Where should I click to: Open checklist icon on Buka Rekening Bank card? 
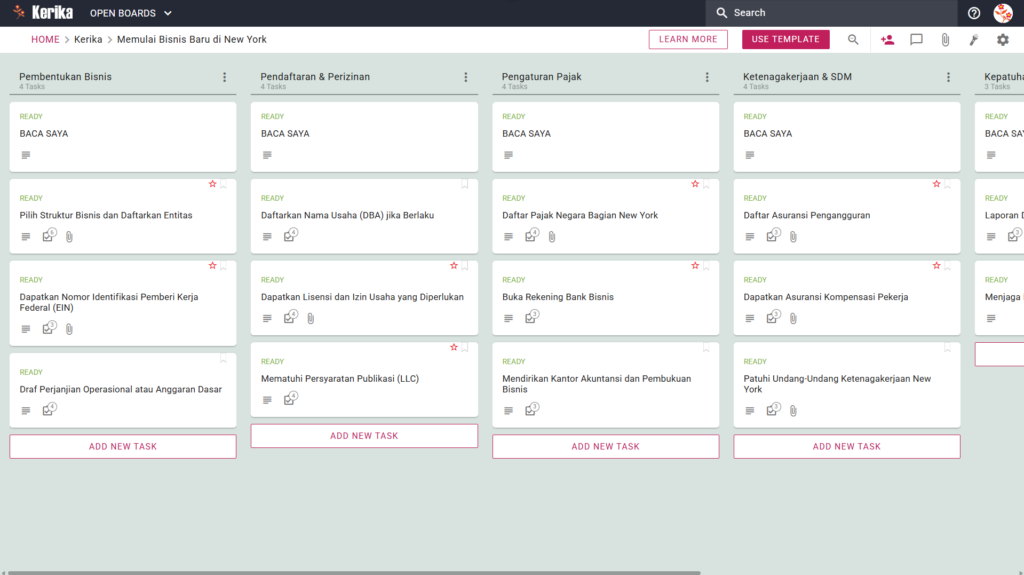tap(532, 317)
